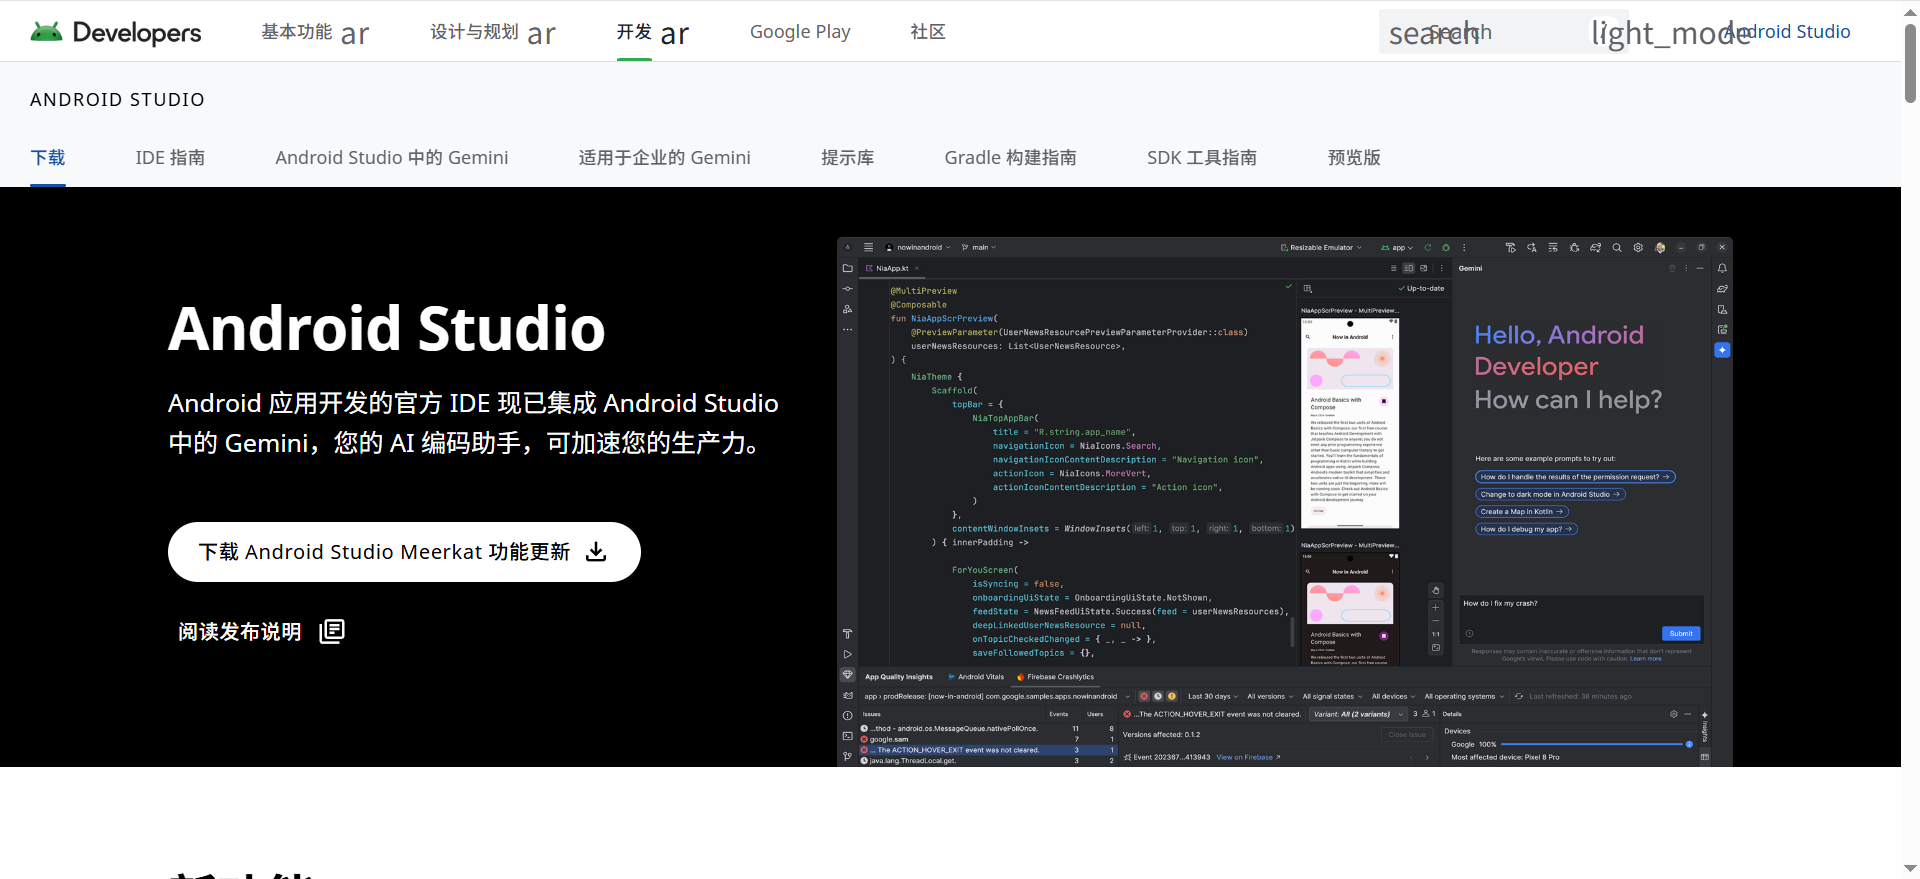Open the 设计与规划 navigation item
This screenshot has width=1920, height=879.
pos(474,32)
